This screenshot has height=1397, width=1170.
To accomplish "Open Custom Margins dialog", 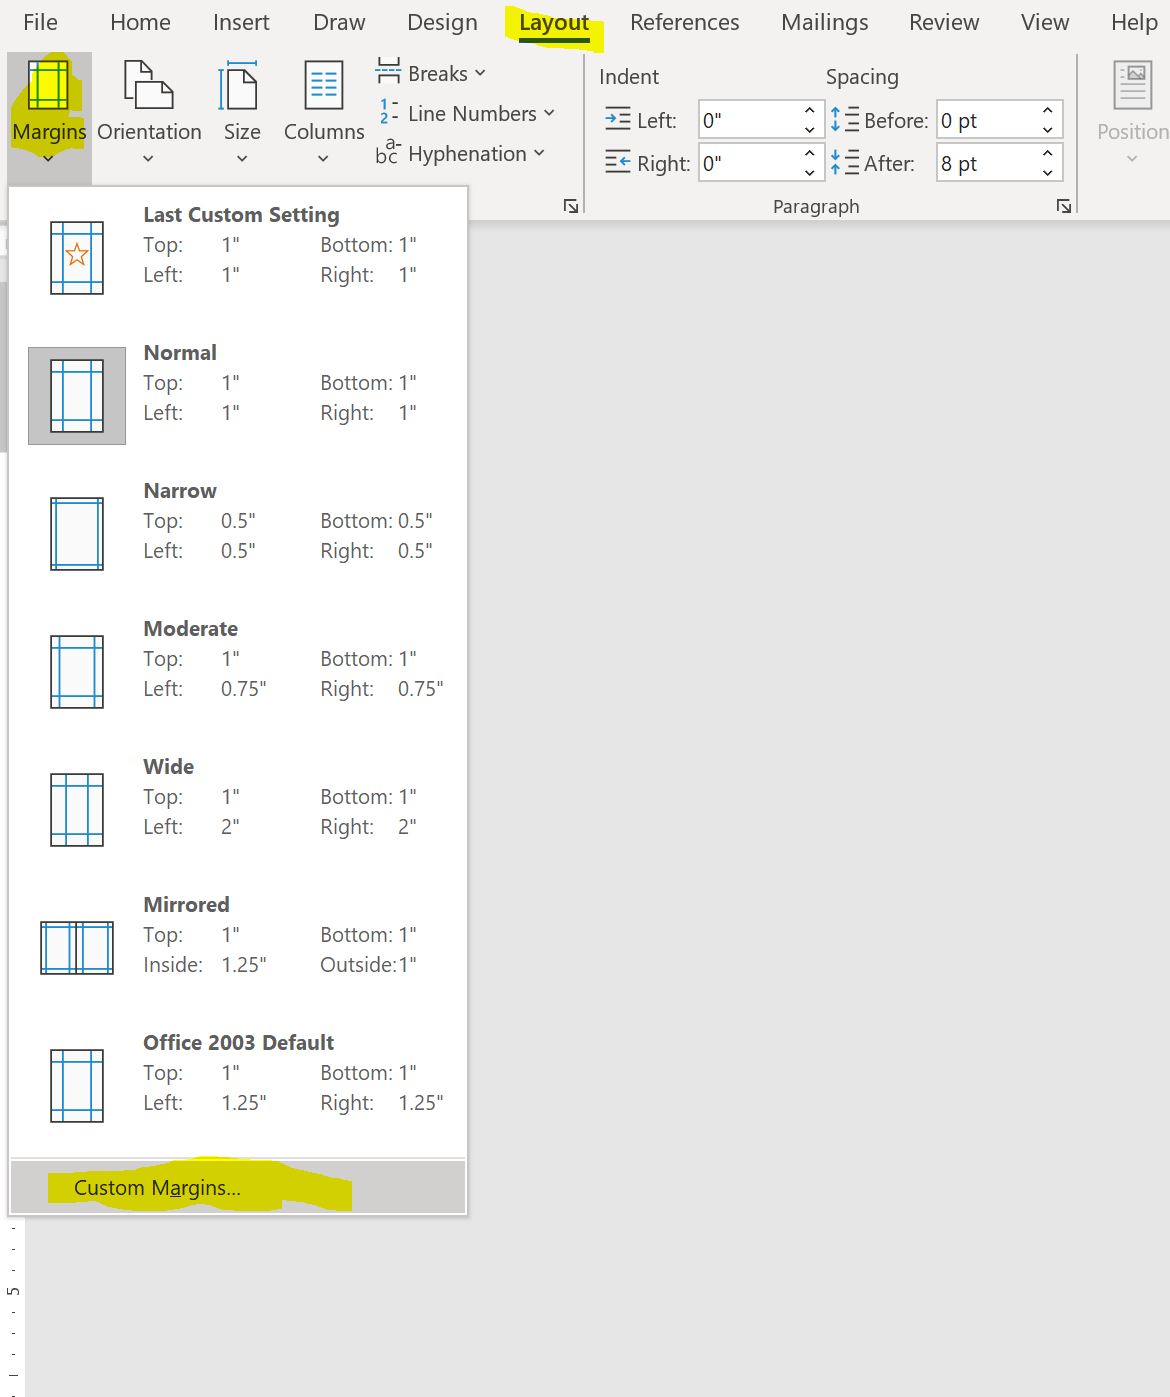I will pyautogui.click(x=237, y=1187).
